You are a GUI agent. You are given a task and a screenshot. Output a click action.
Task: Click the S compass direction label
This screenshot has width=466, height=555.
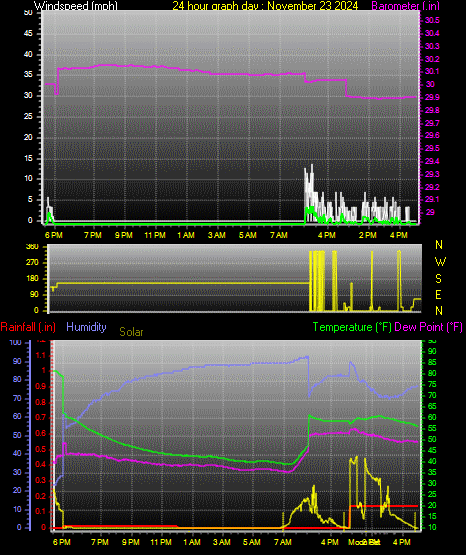click(438, 279)
